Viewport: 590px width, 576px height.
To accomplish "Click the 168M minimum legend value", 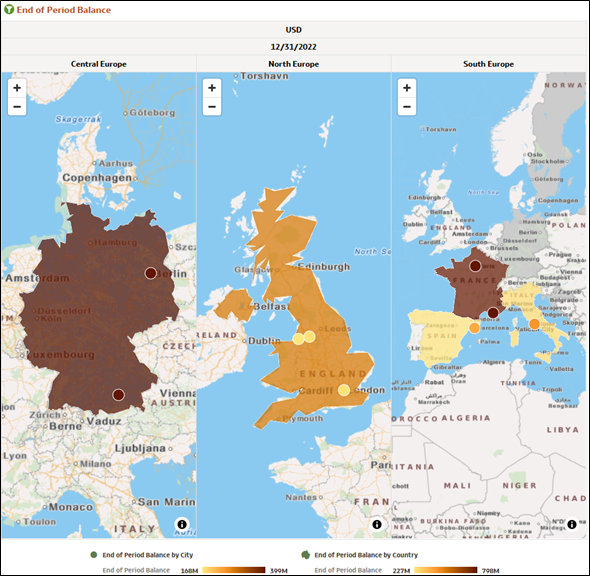I will pos(189,570).
